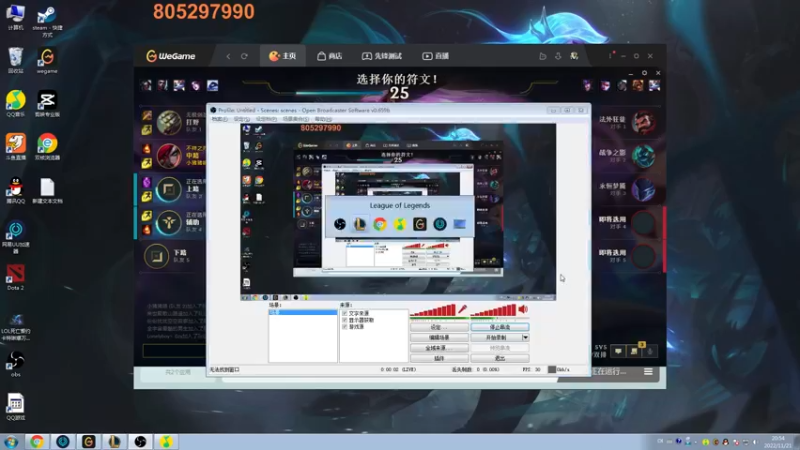Viewport: 800px width, 450px height.
Task: Expand the 开始录制 dropdown arrow
Action: (x=525, y=338)
